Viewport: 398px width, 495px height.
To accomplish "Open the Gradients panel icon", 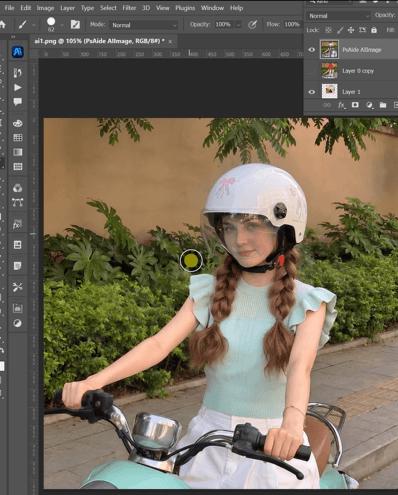I will pyautogui.click(x=17, y=152).
